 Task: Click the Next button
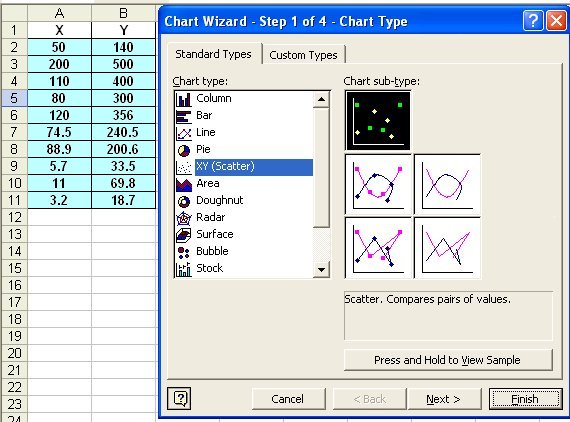click(444, 399)
